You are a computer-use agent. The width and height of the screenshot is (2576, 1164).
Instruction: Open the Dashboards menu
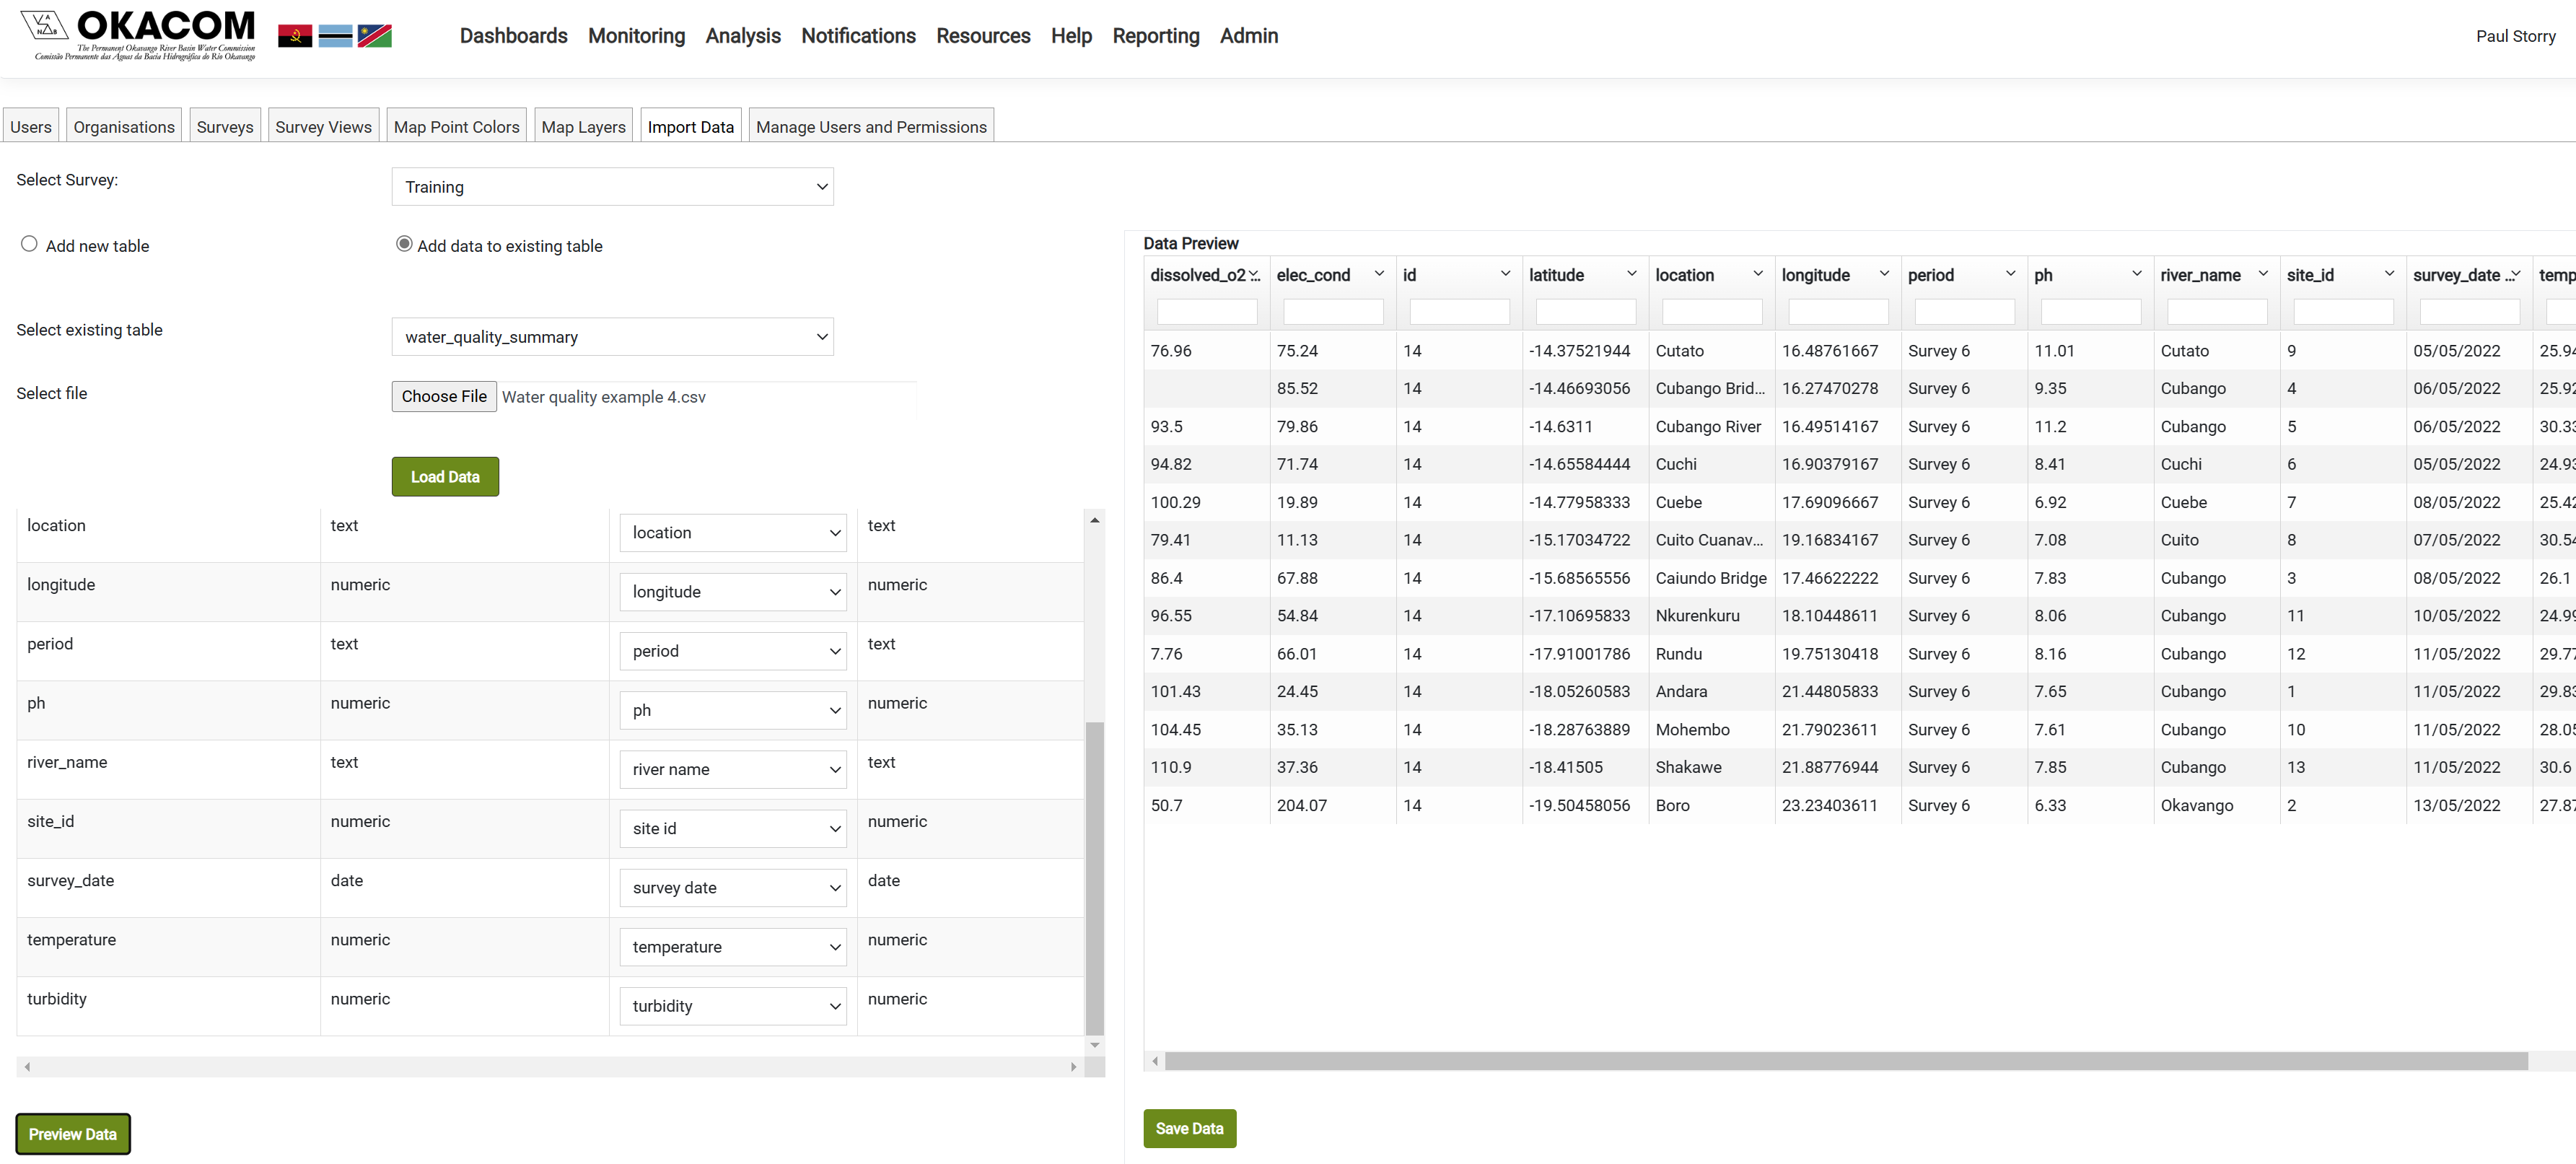coord(513,36)
